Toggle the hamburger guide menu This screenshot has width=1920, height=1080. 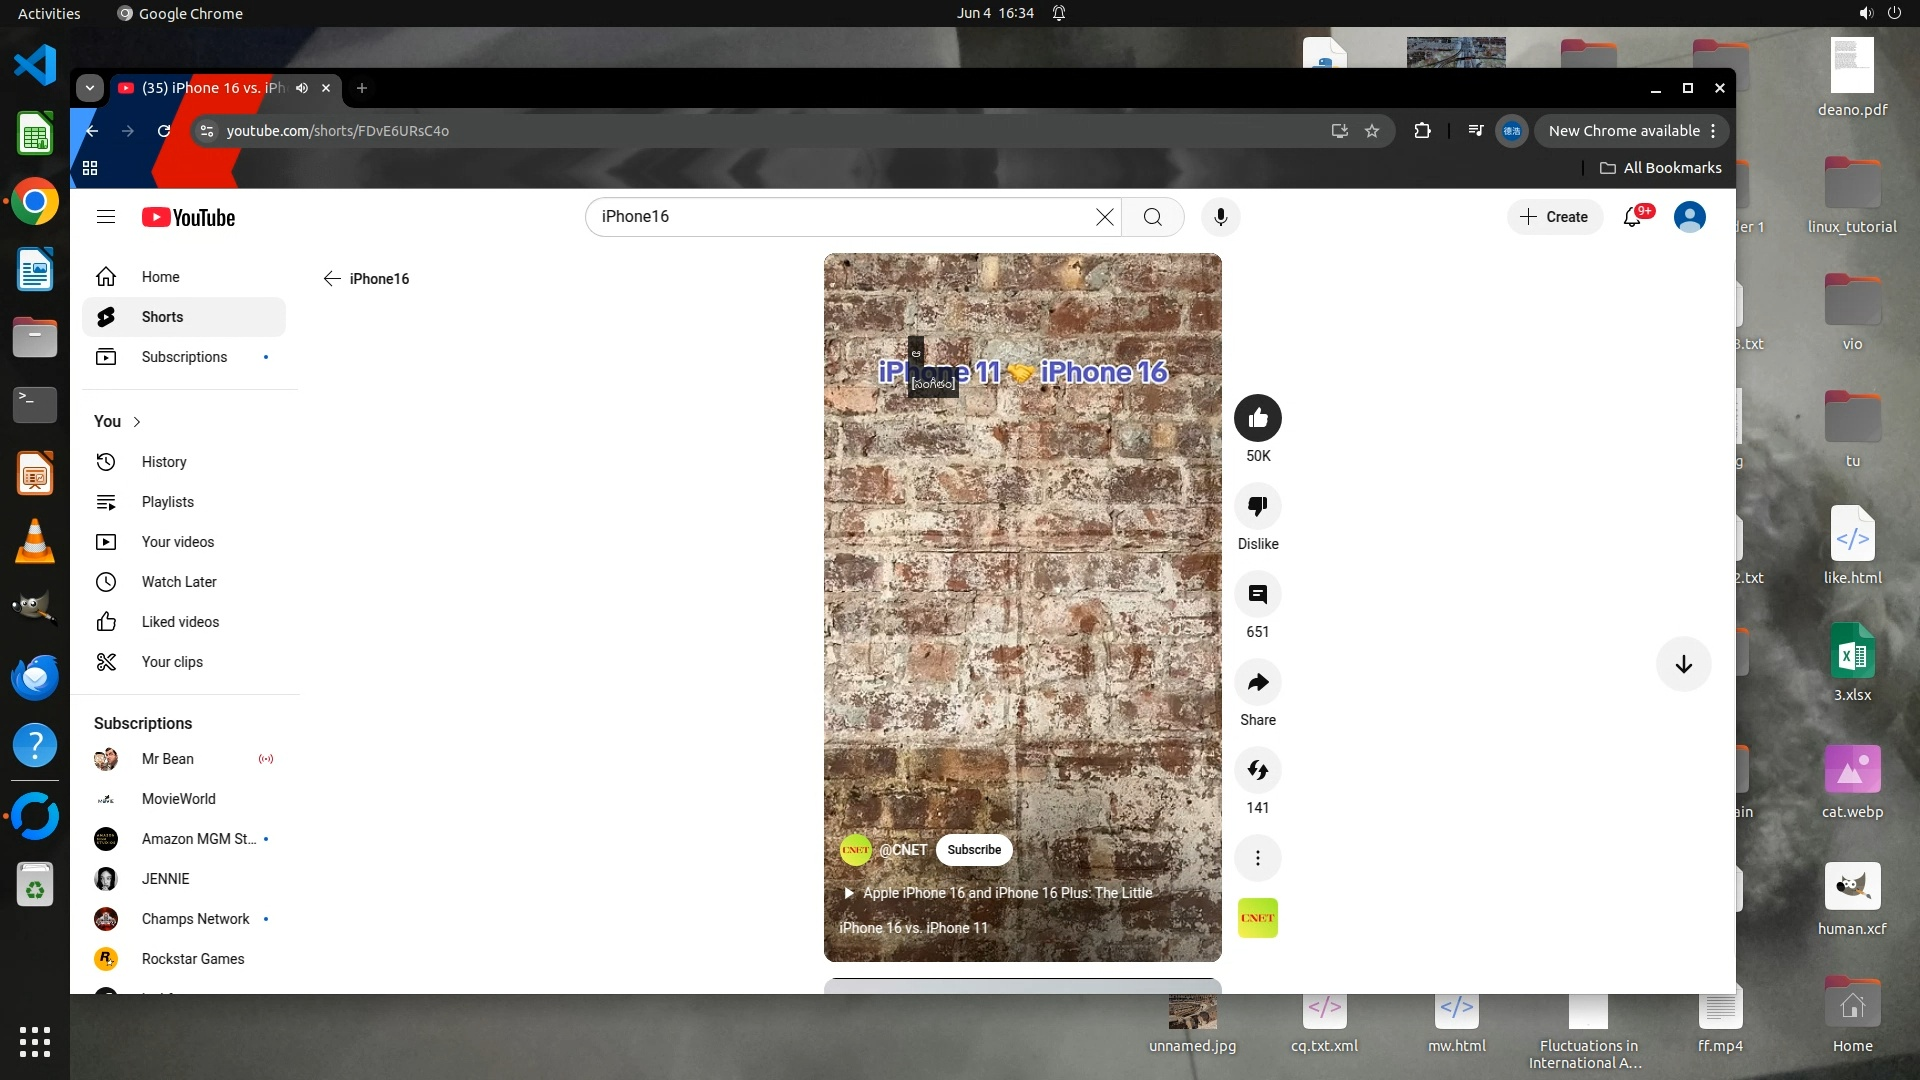pos(106,217)
